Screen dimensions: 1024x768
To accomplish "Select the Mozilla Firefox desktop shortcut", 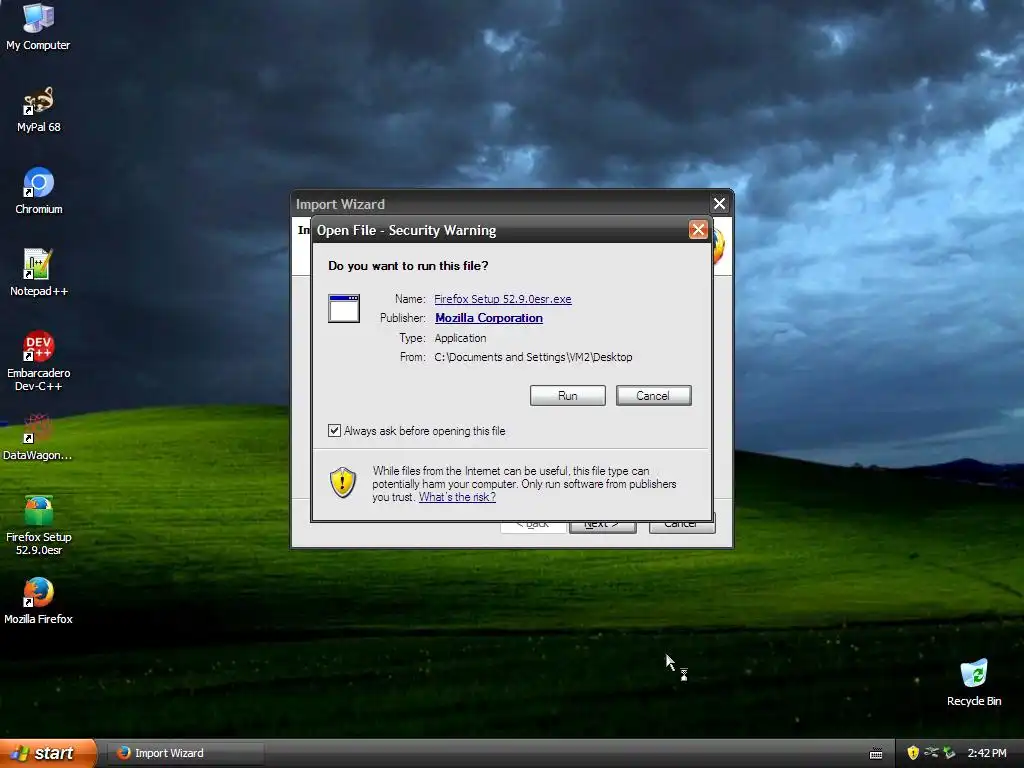I will pos(38,601).
